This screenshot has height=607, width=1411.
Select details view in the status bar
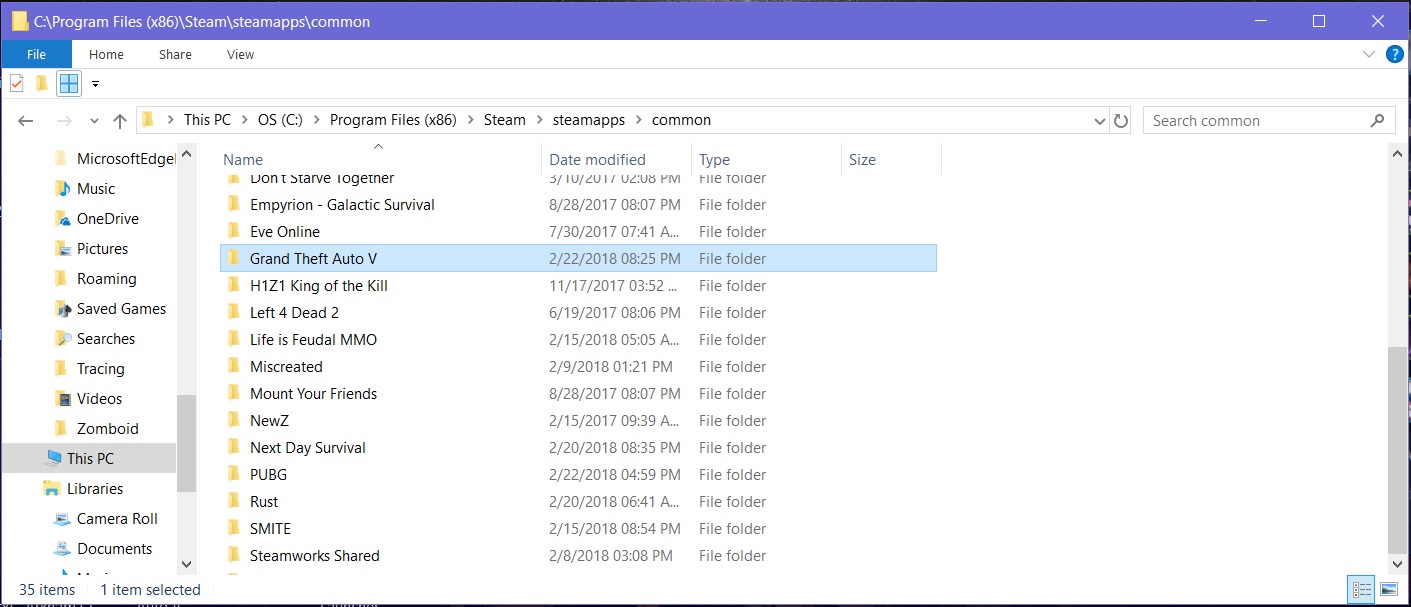1361,589
